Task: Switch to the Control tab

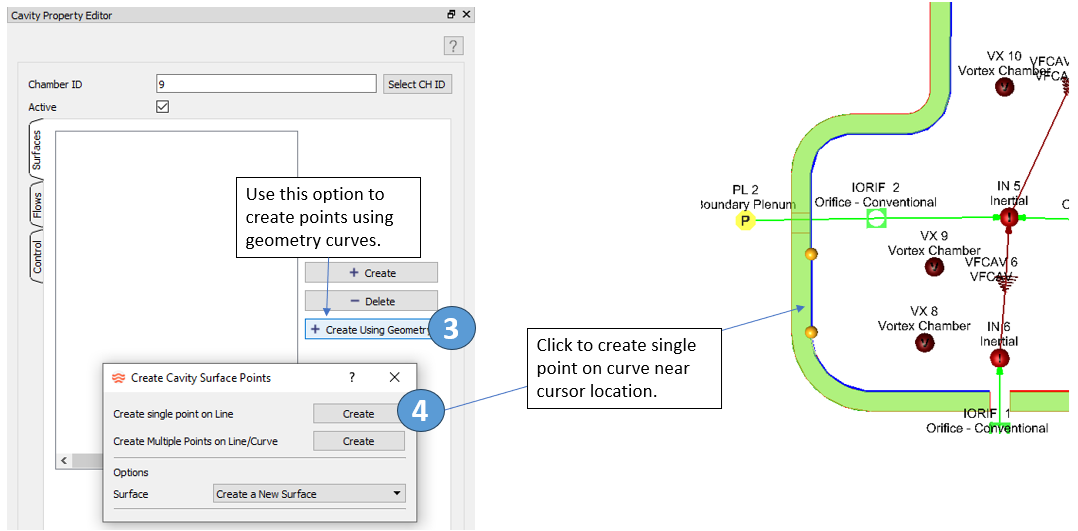Action: click(37, 257)
